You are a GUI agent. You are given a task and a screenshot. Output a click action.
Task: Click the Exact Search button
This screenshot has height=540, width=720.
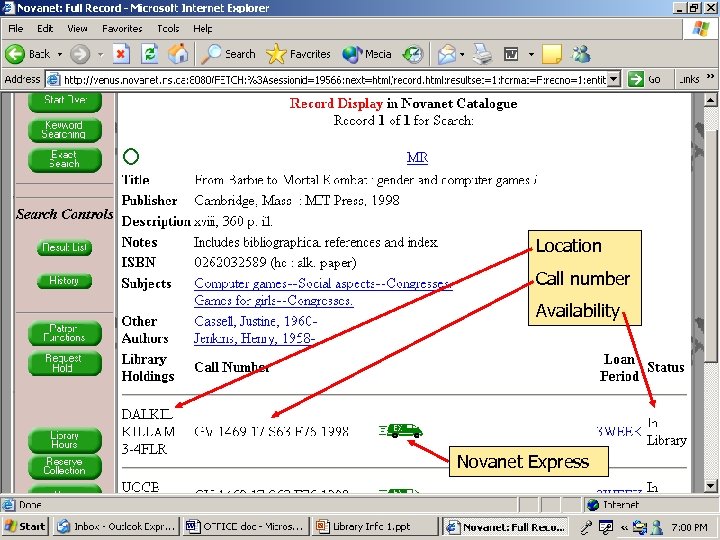click(65, 159)
